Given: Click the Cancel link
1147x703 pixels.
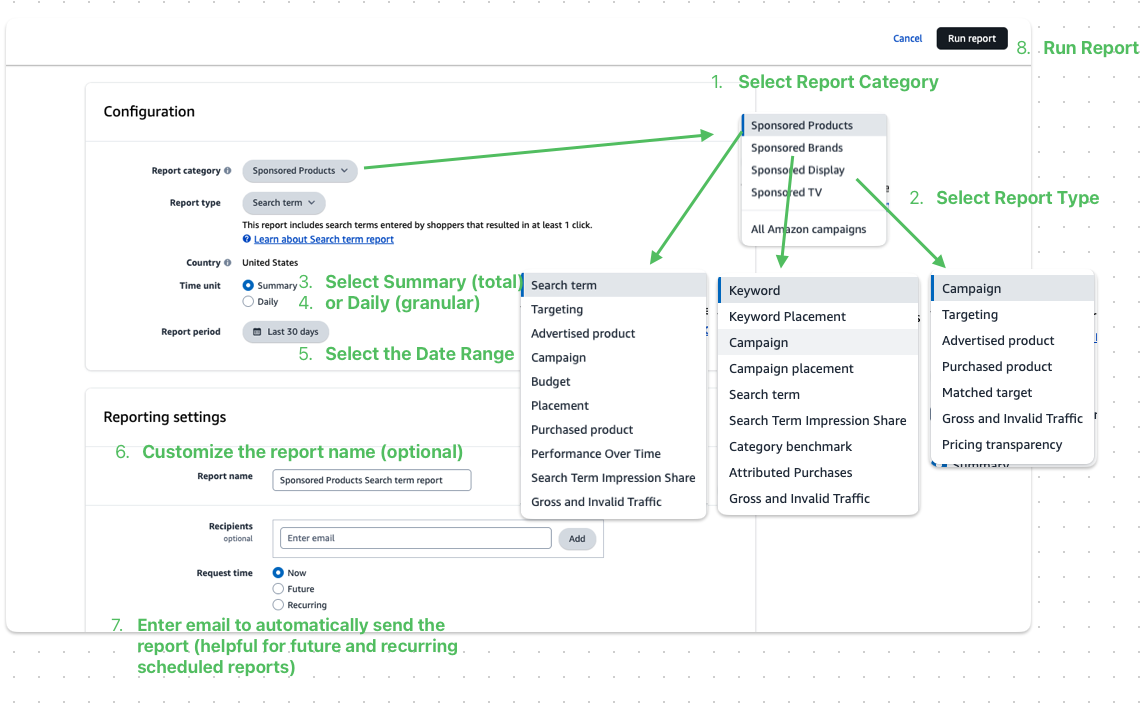Looking at the screenshot, I should coord(907,39).
